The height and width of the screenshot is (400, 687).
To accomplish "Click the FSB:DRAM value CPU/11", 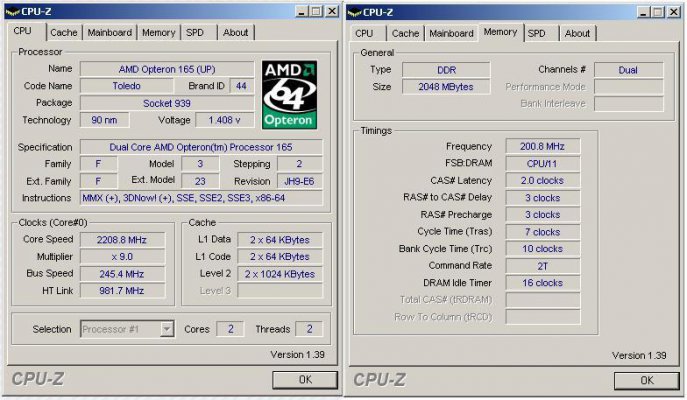I will (x=543, y=163).
